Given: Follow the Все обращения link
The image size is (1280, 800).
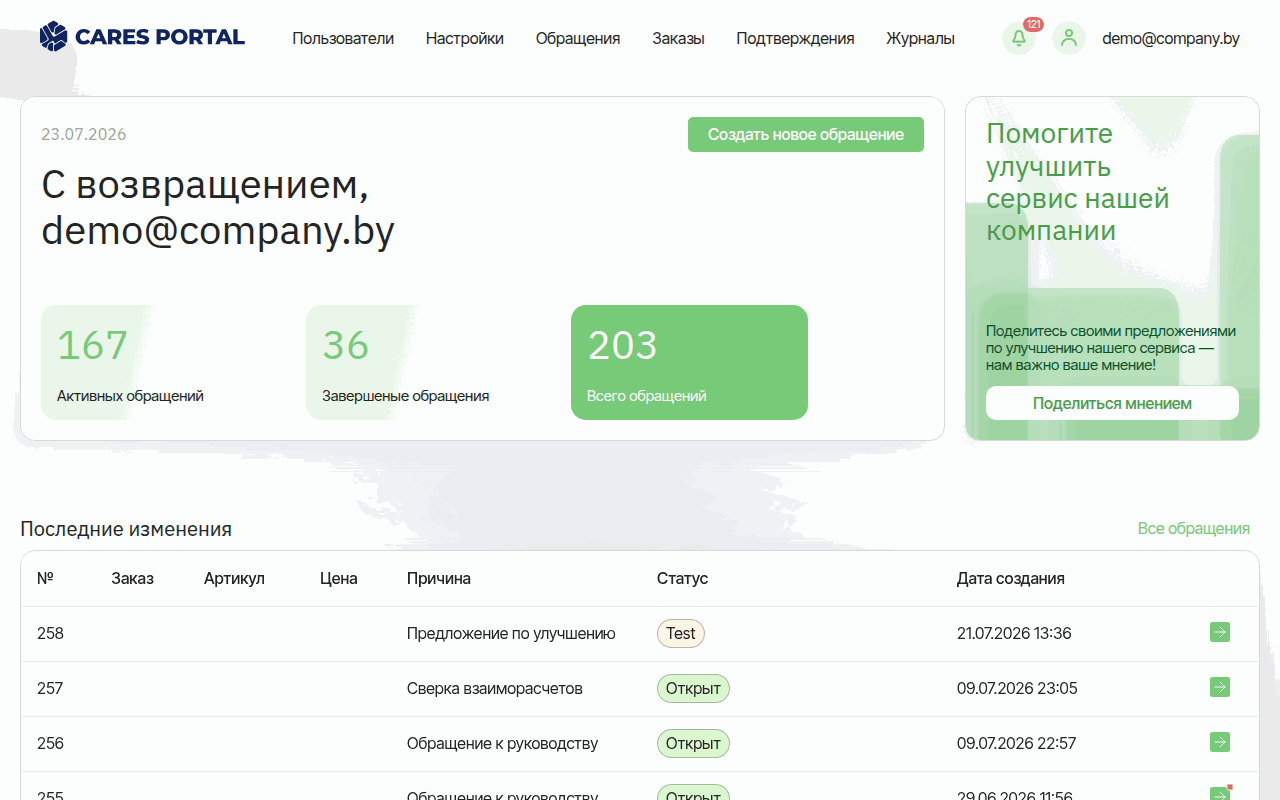Looking at the screenshot, I should [x=1194, y=528].
